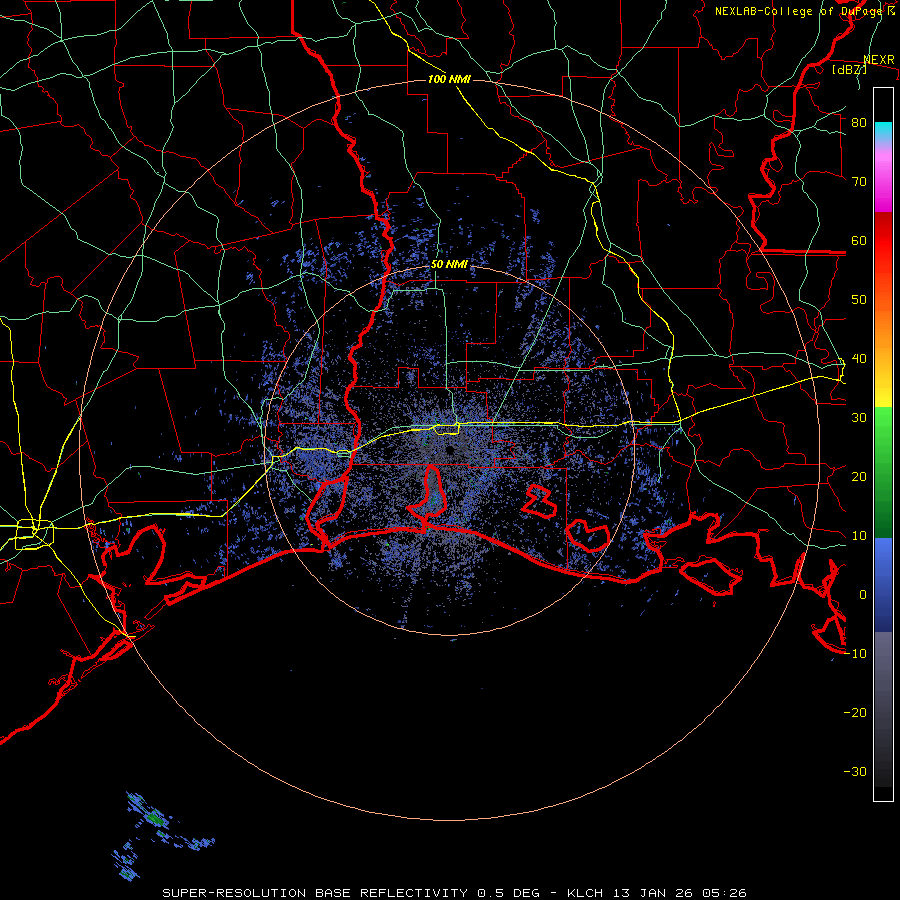Click the 30 value on the dBZ scale
The width and height of the screenshot is (900, 900).
coord(859,418)
